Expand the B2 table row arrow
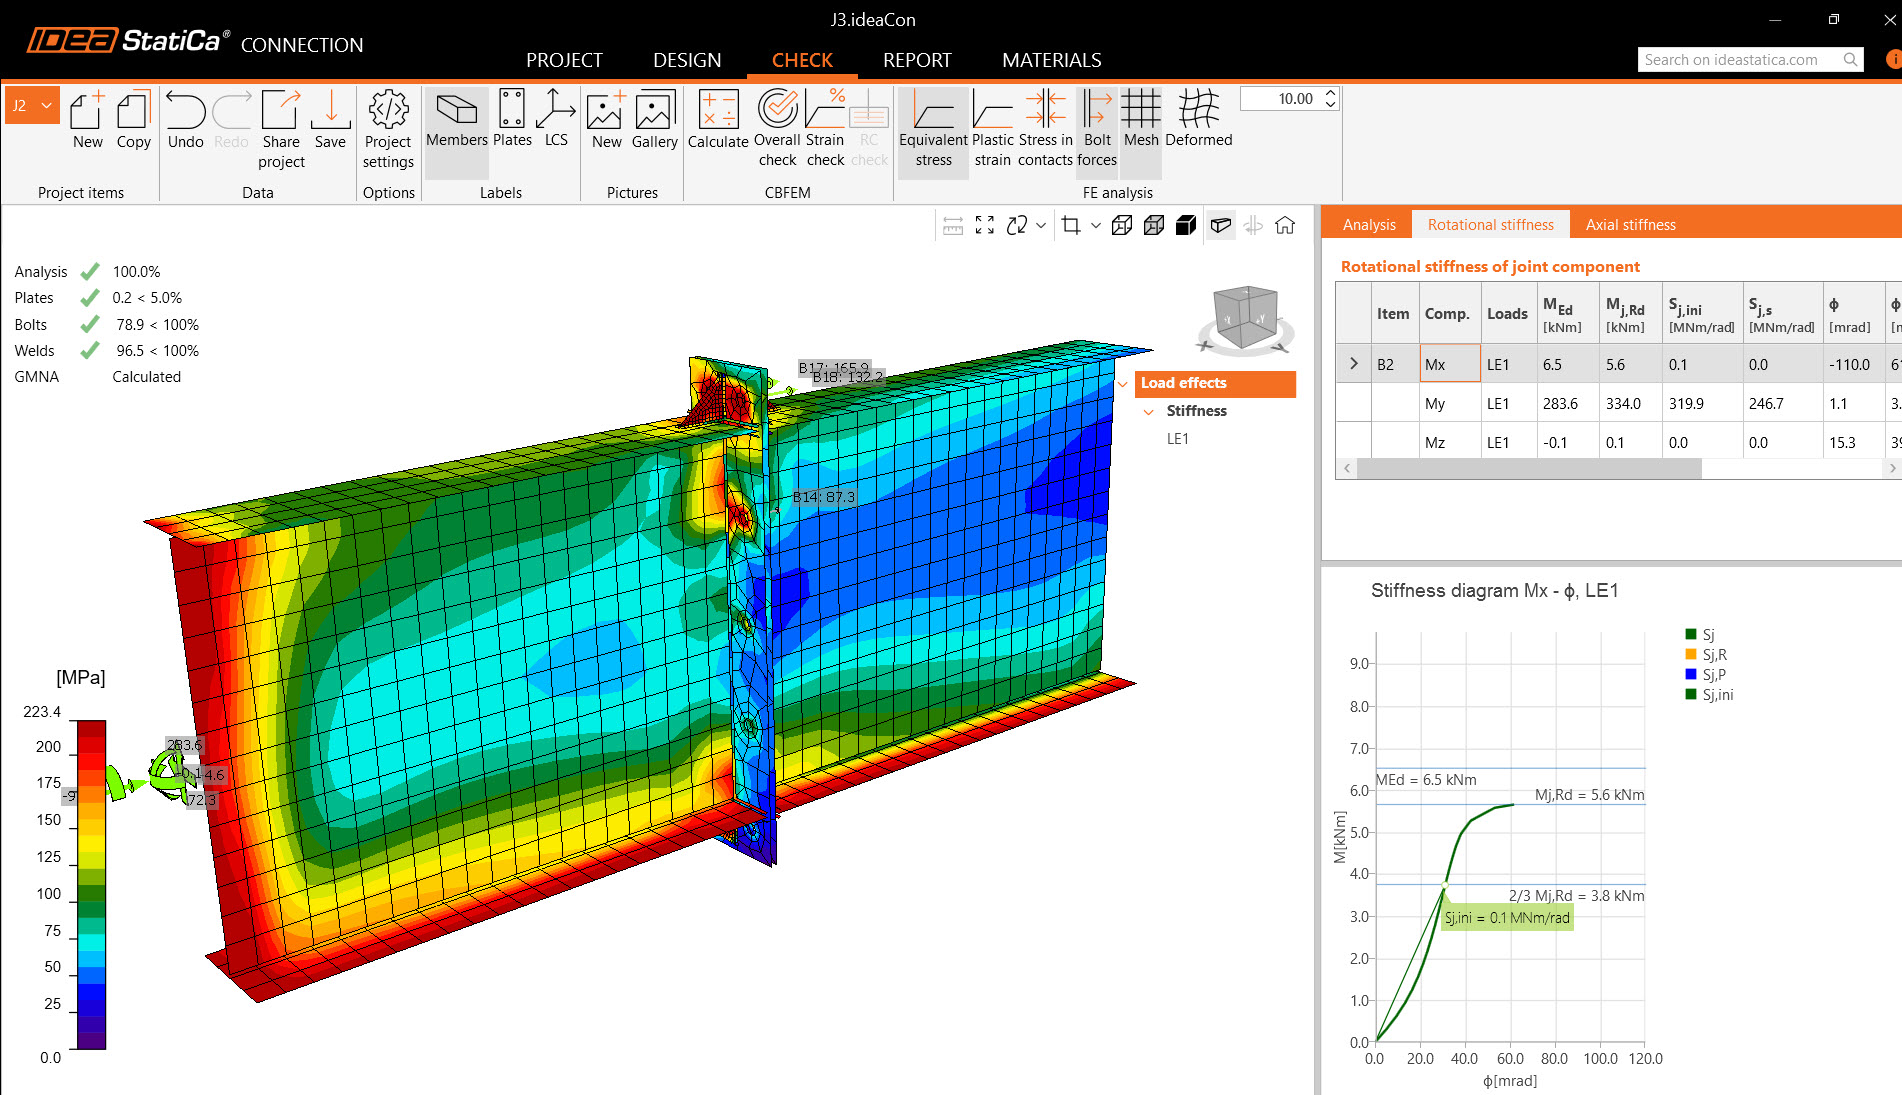The height and width of the screenshot is (1095, 1902). [1354, 364]
